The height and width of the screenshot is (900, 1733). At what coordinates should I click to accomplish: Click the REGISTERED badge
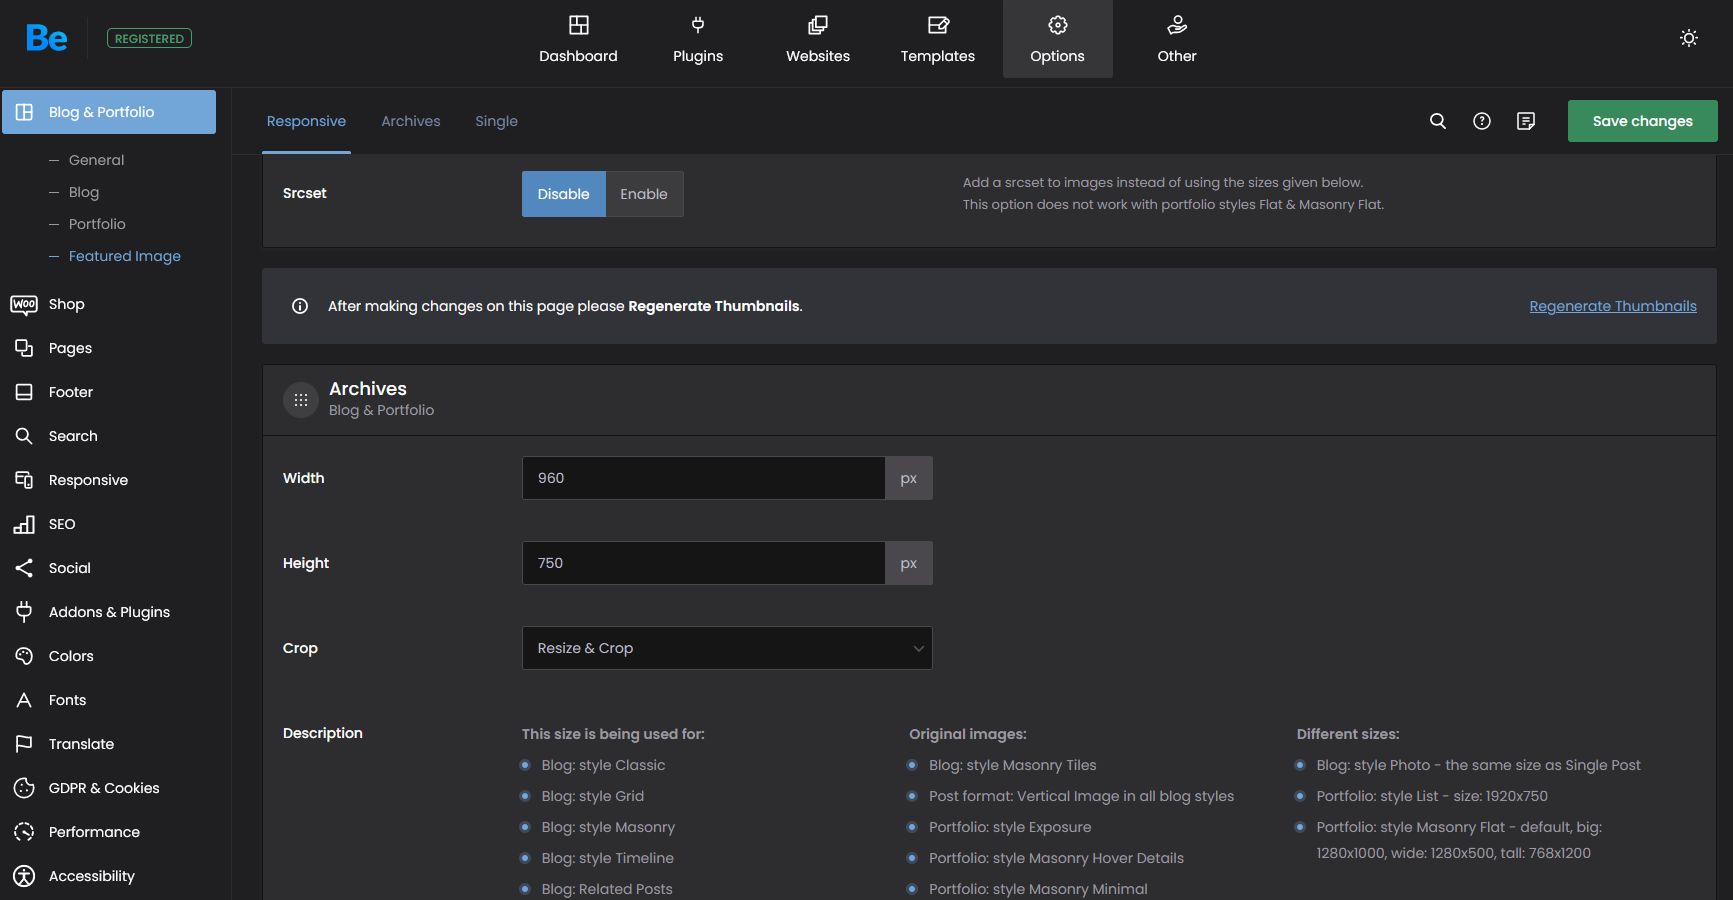pyautogui.click(x=150, y=38)
